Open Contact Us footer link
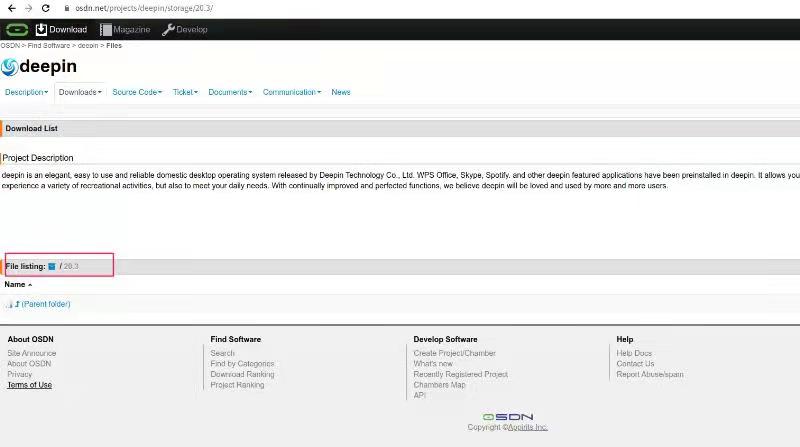 pyautogui.click(x=635, y=364)
